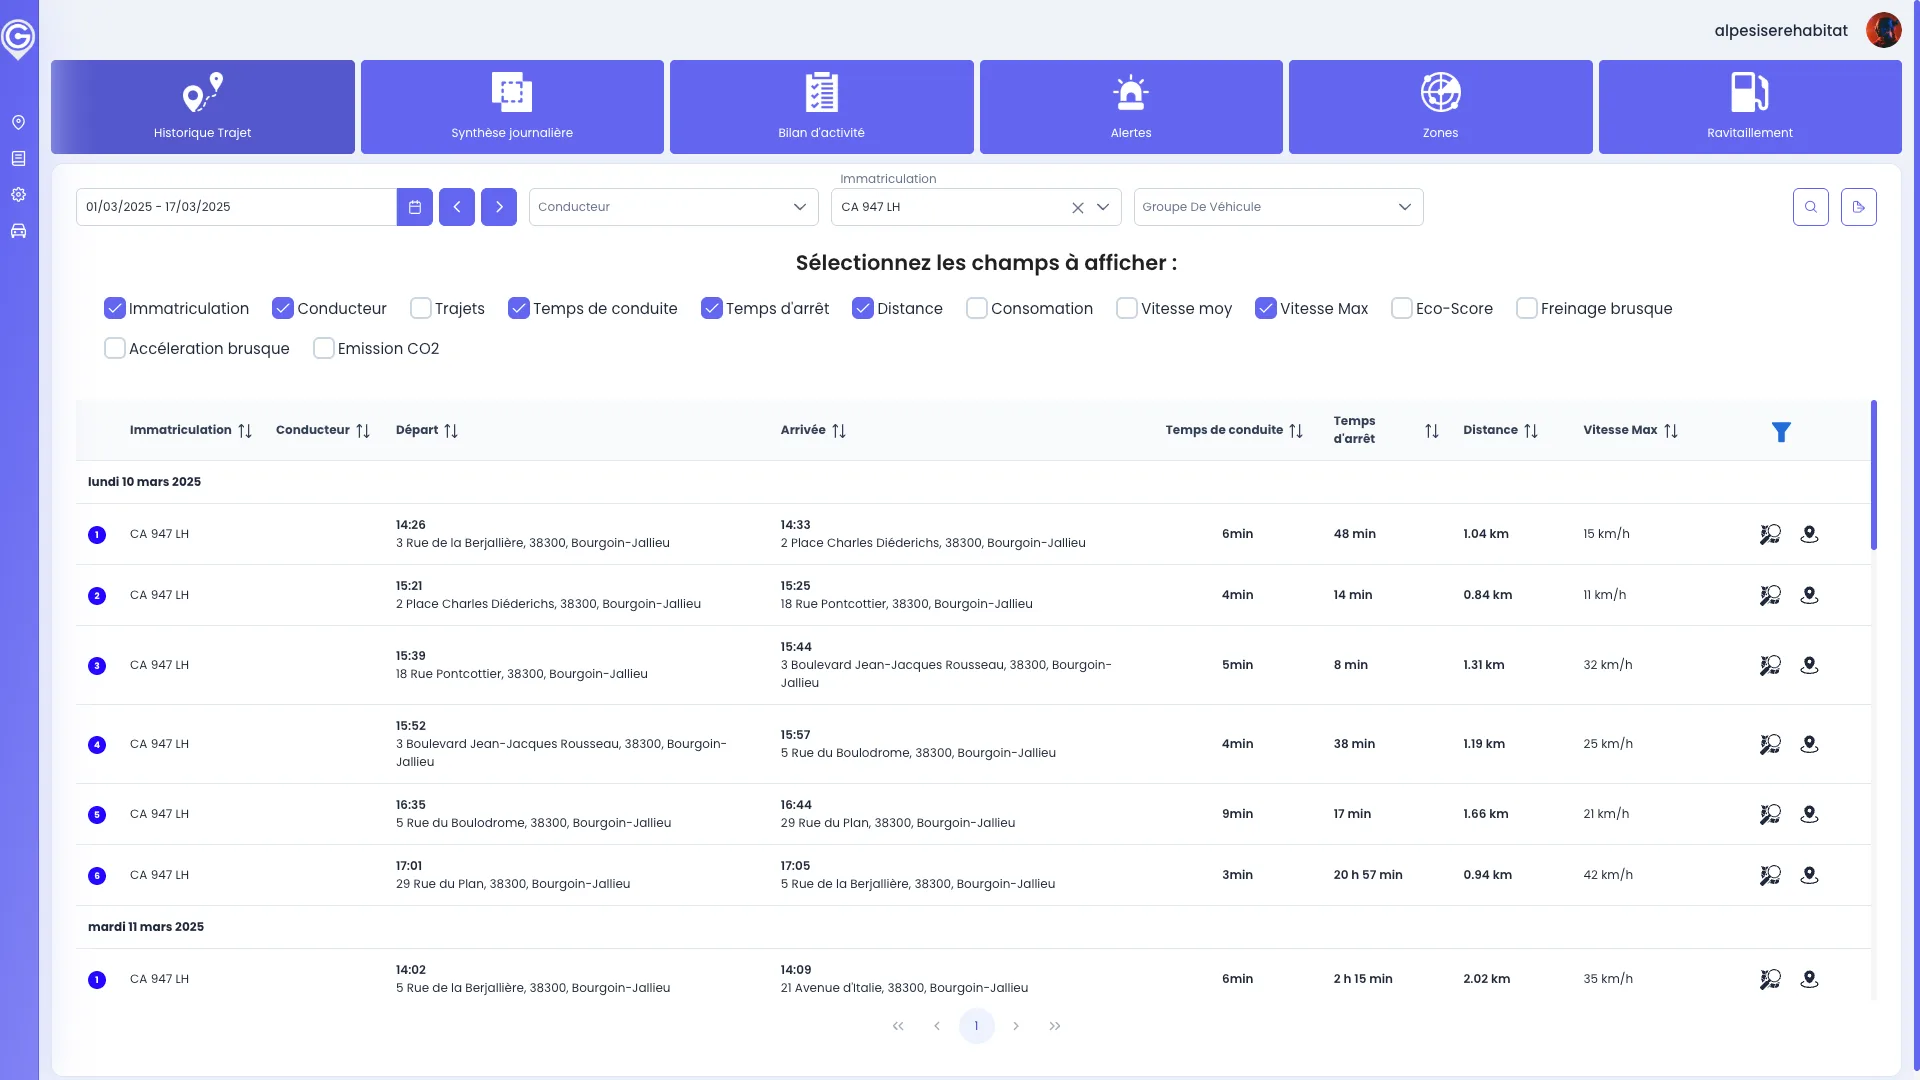Click the export file icon
The image size is (1920, 1080).
tap(1858, 207)
